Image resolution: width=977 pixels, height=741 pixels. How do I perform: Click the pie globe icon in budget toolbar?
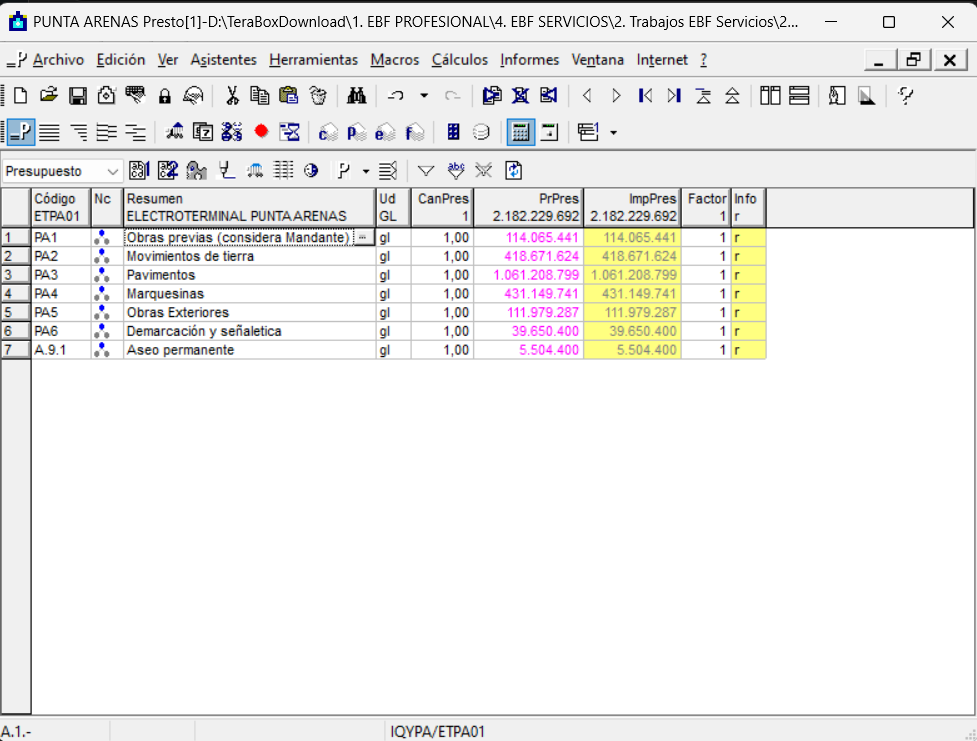(311, 170)
